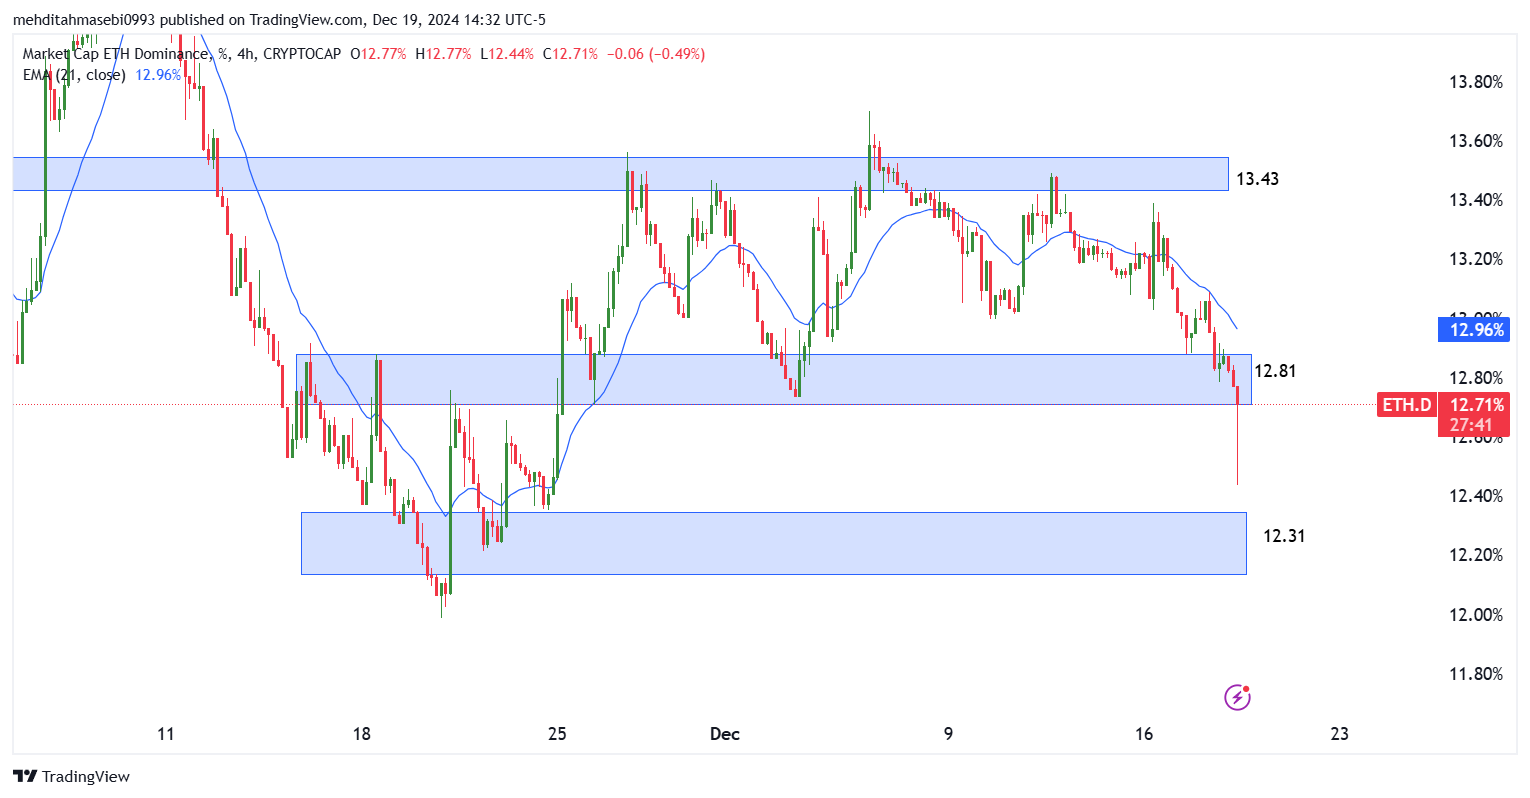Screen dimensions: 1530x798
Task: Select the red ETH.D symbol label
Action: pos(1407,405)
